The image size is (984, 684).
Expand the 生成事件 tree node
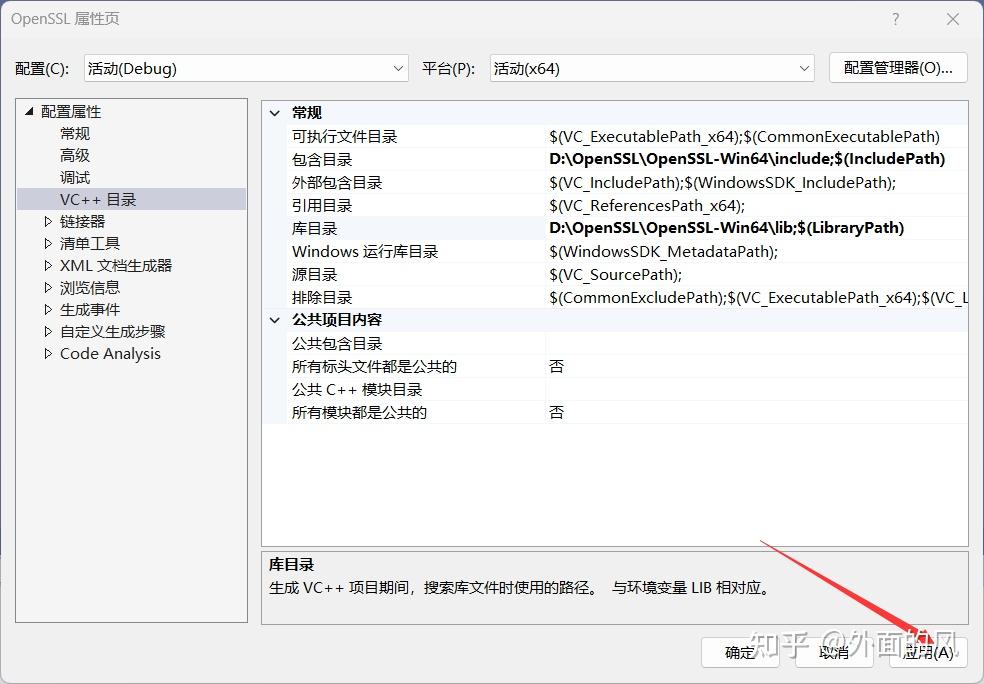48,309
